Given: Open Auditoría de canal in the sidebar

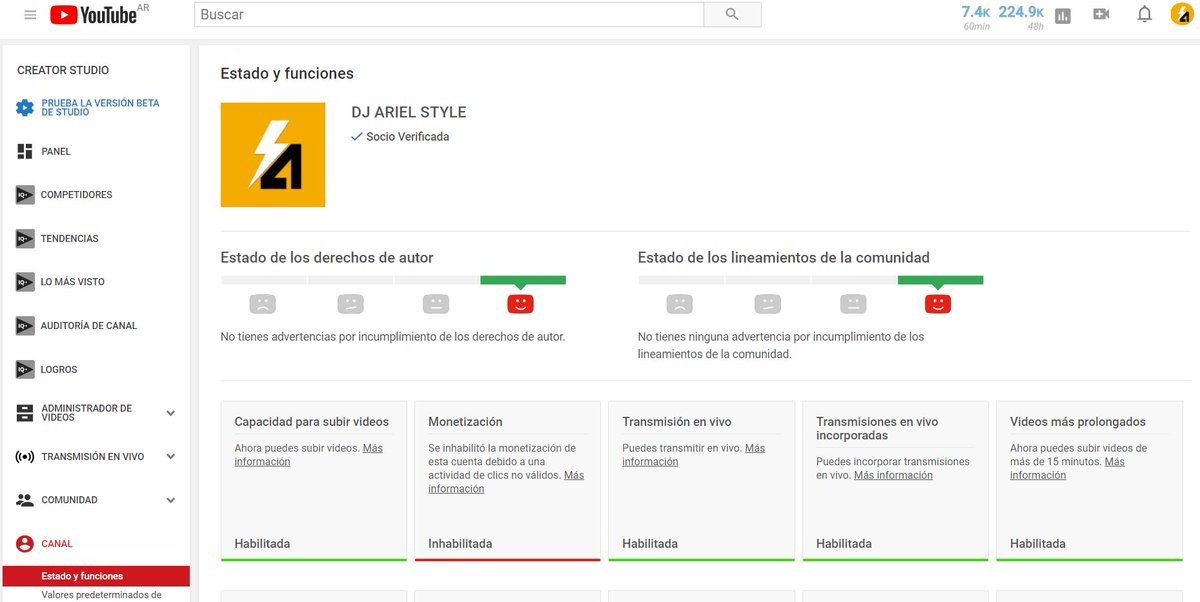Looking at the screenshot, I should pyautogui.click(x=89, y=326).
